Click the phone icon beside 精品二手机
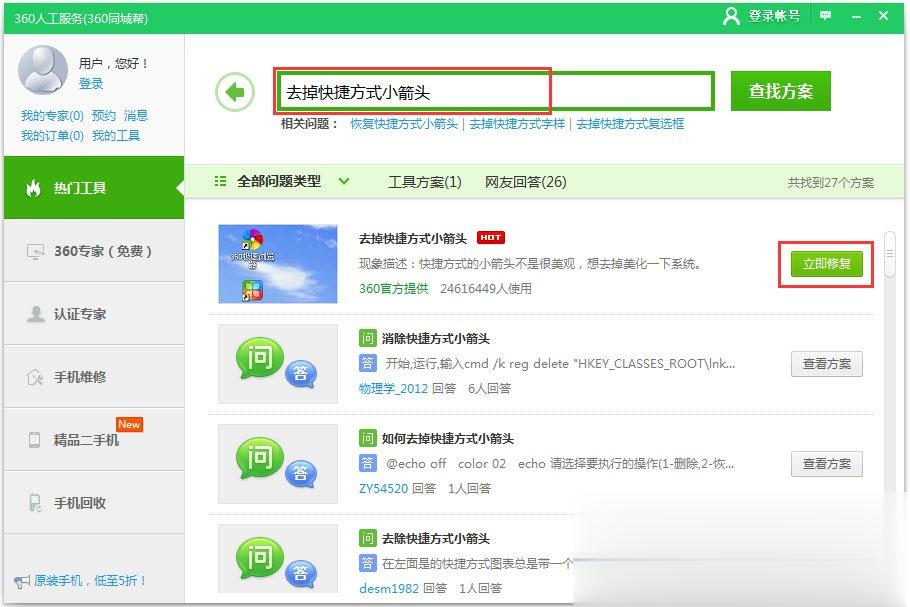Image resolution: width=910 pixels, height=607 pixels. [35, 440]
